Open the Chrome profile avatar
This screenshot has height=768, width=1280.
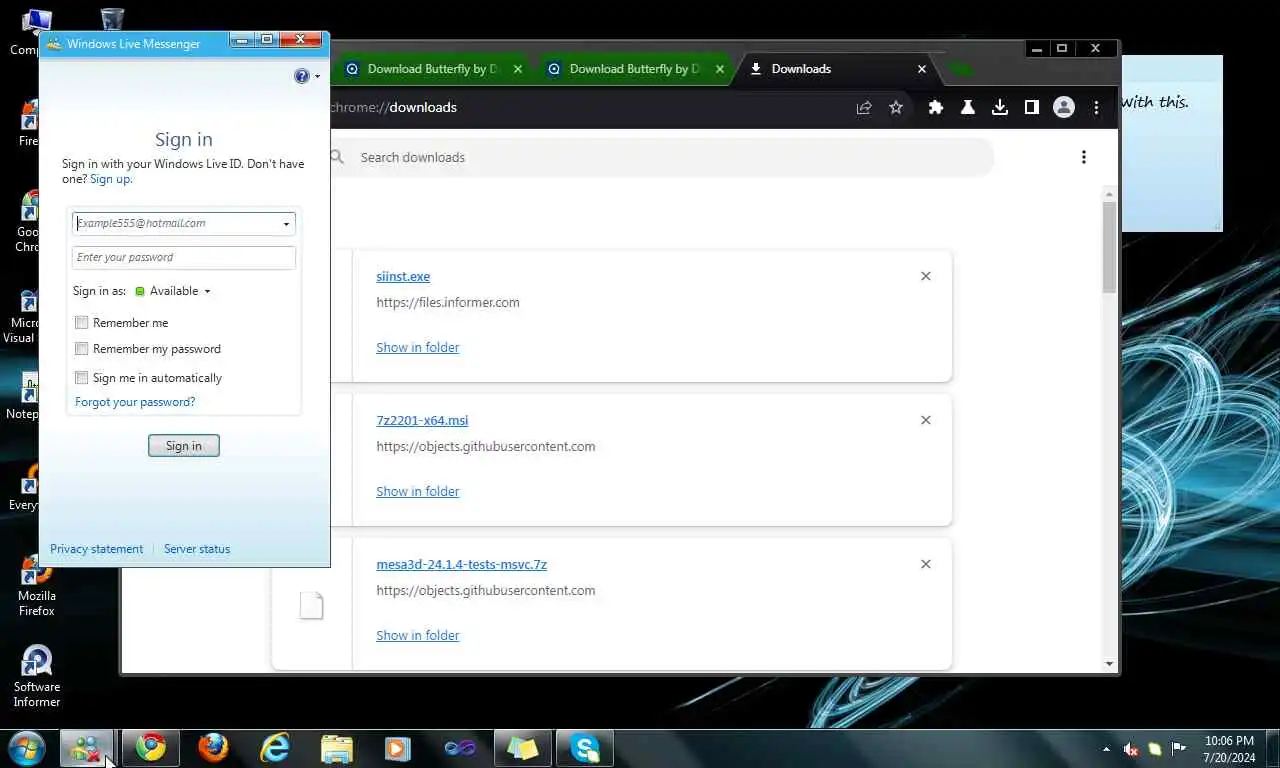[x=1064, y=107]
